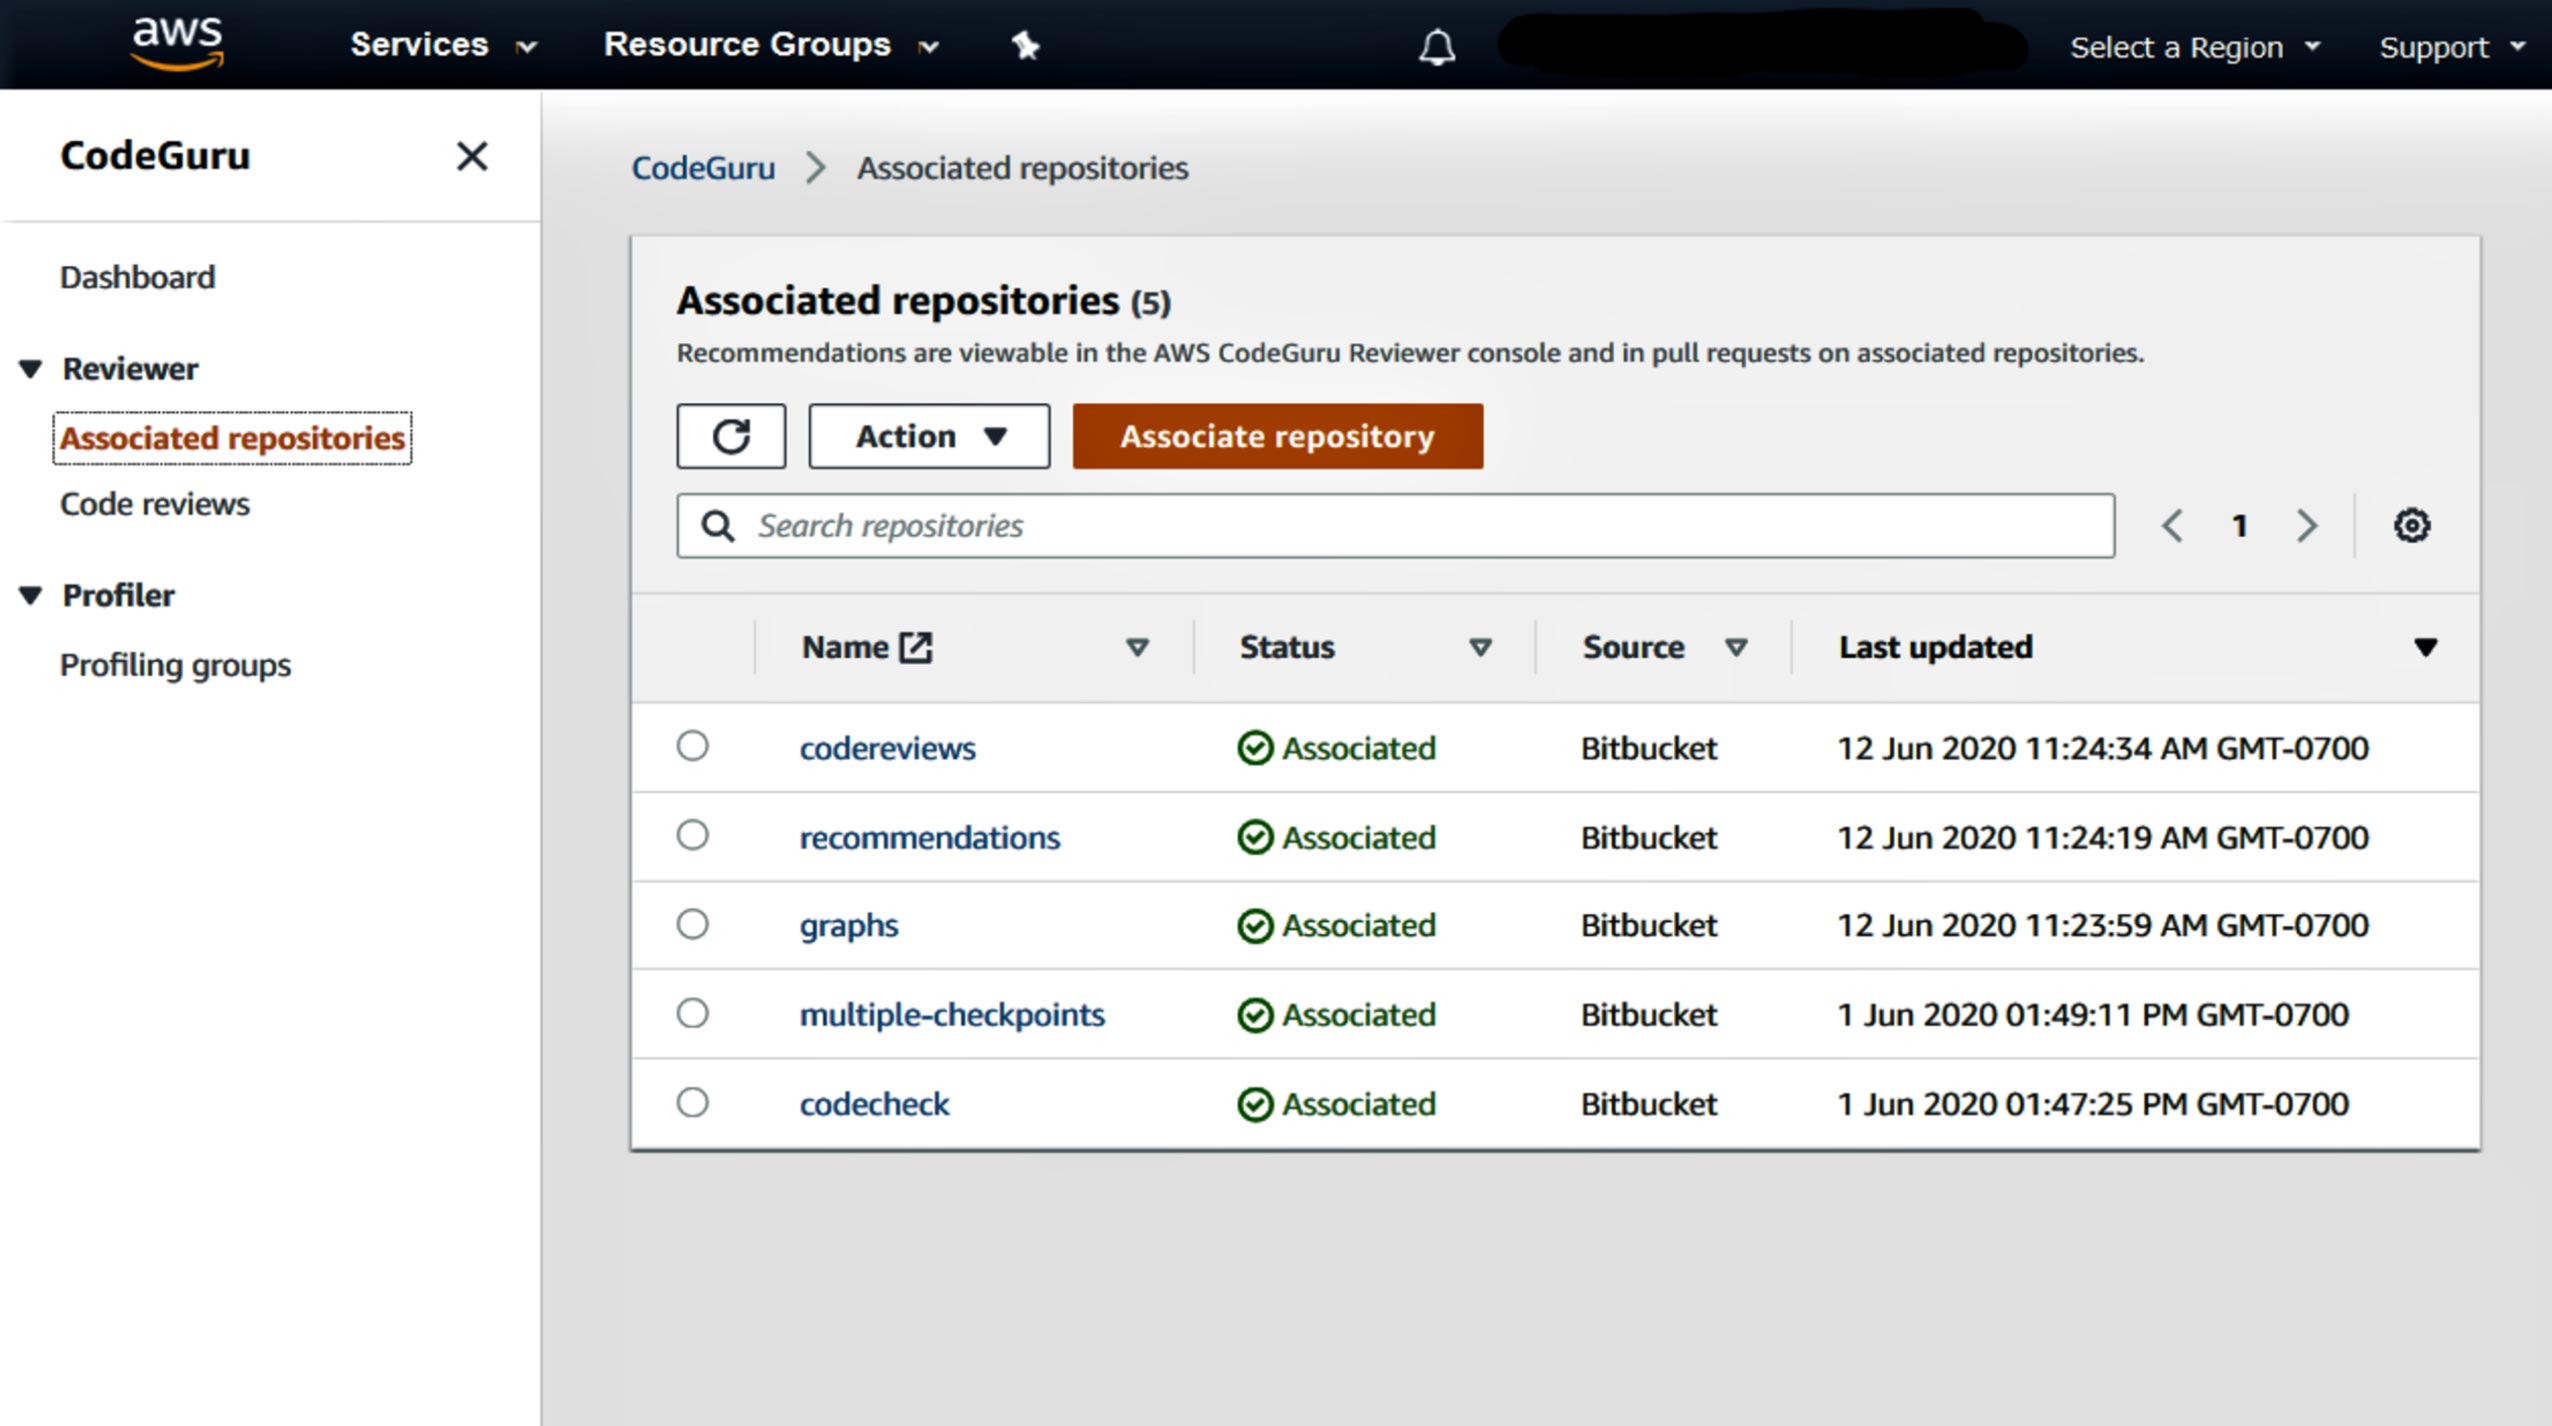
Task: Open the graphs repository link
Action: (x=848, y=926)
